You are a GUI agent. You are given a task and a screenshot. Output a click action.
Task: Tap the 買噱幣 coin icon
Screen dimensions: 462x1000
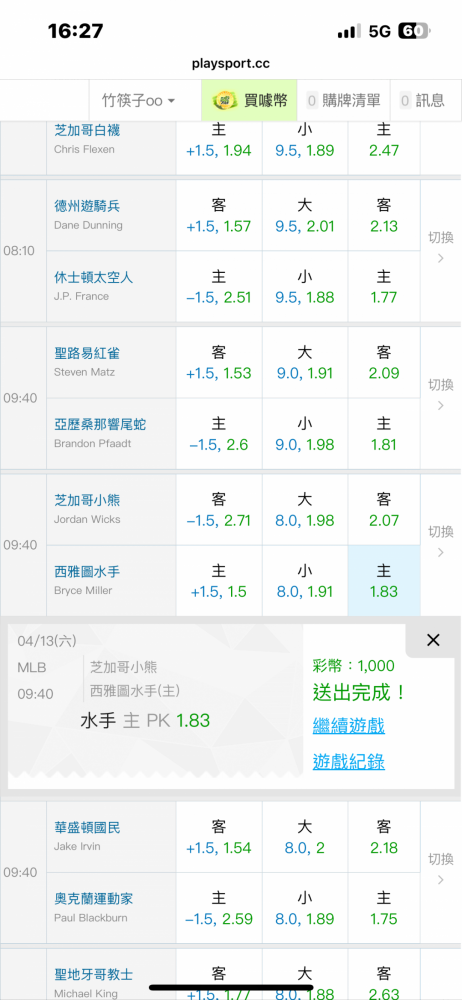223,100
